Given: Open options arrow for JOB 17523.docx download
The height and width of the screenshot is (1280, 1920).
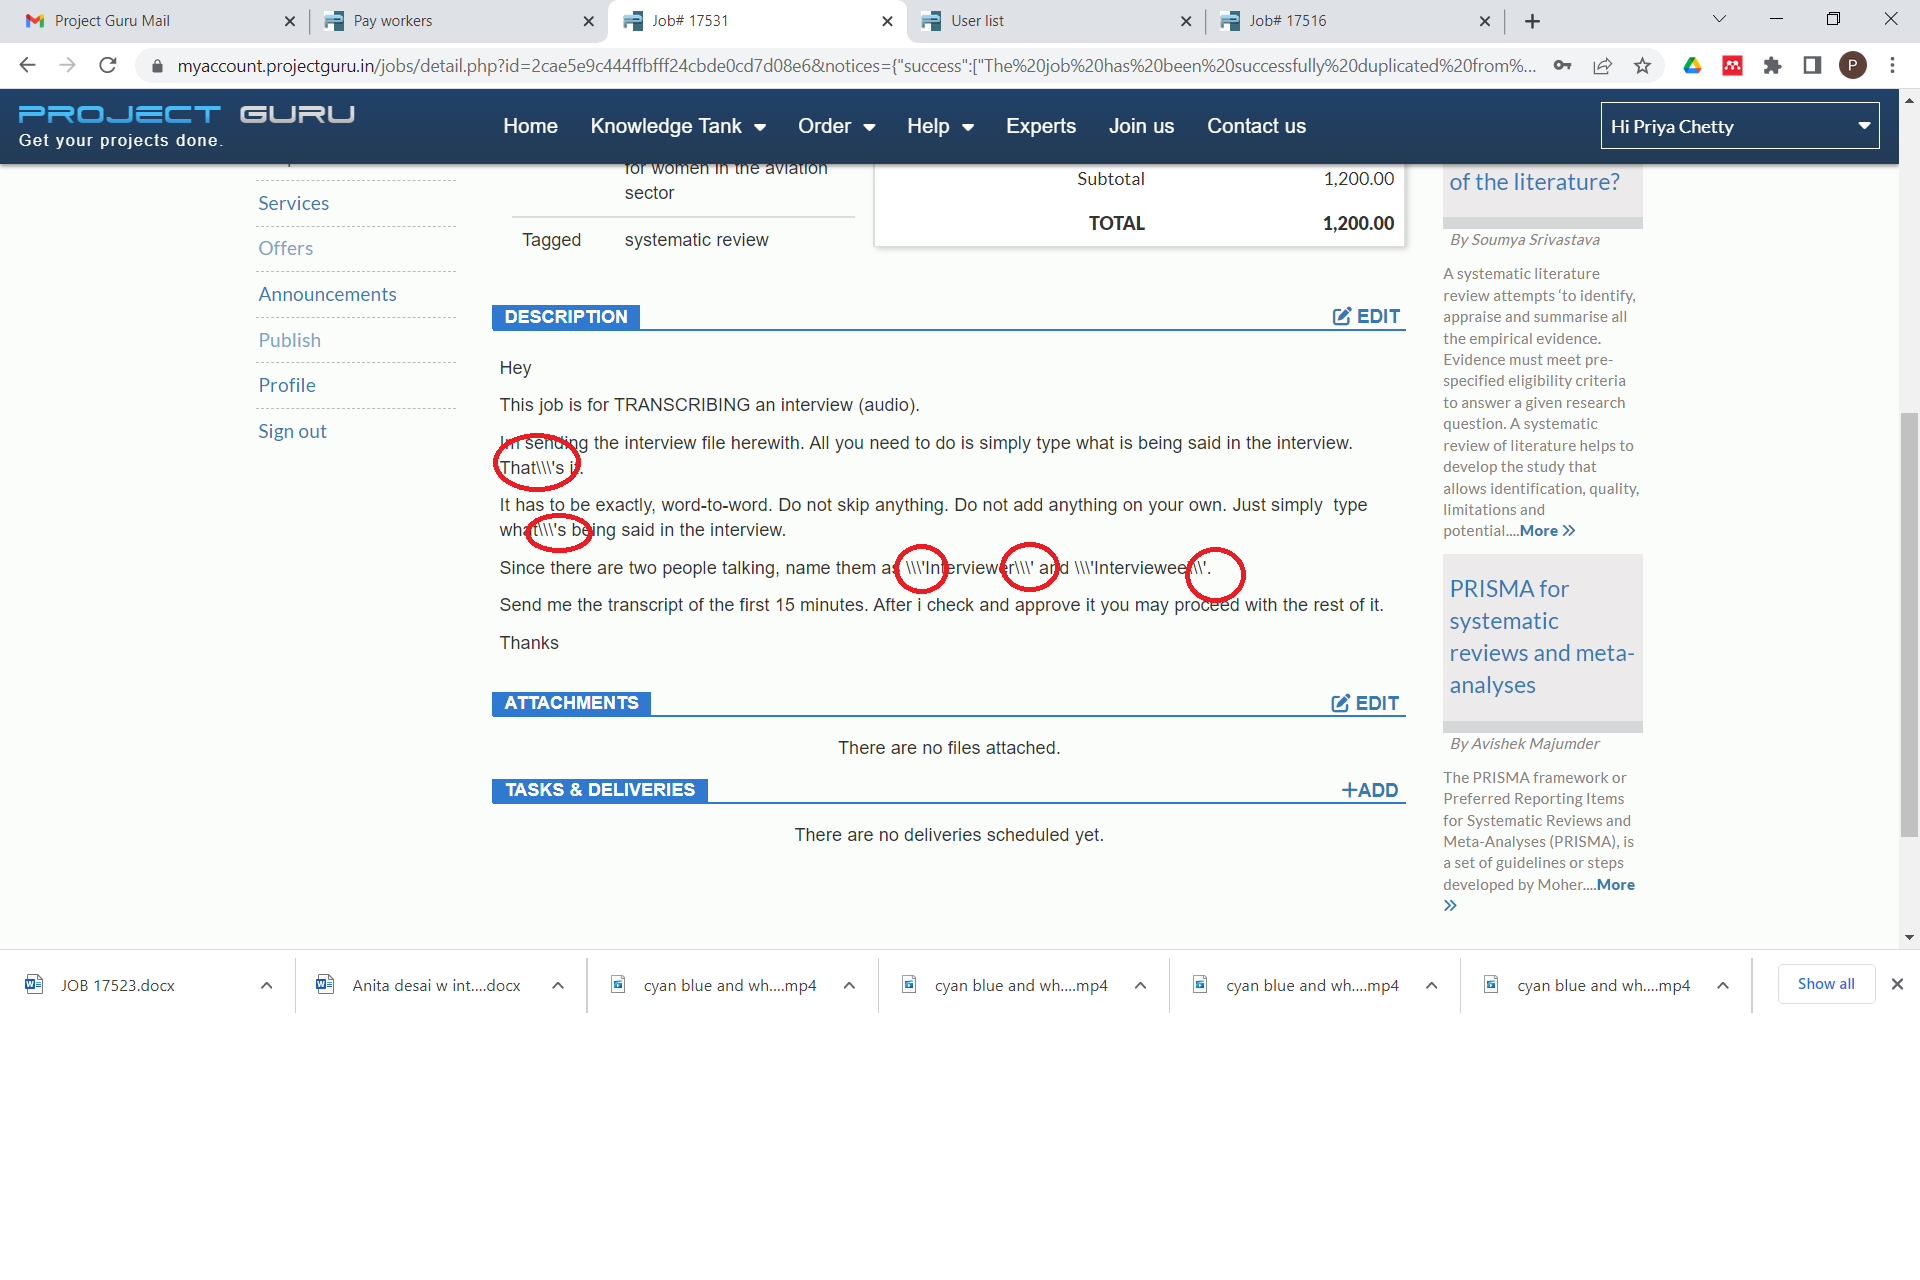Looking at the screenshot, I should click(x=266, y=985).
